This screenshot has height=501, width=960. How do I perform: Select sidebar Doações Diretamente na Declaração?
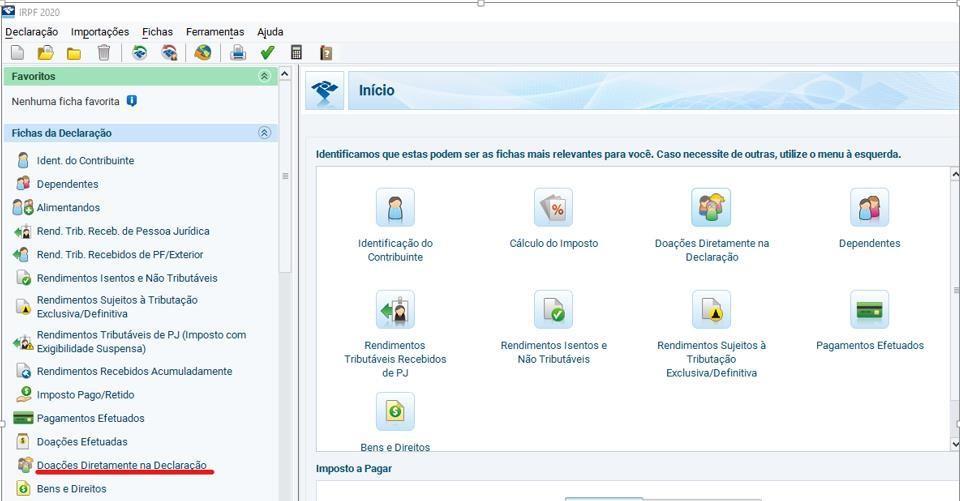(121, 465)
